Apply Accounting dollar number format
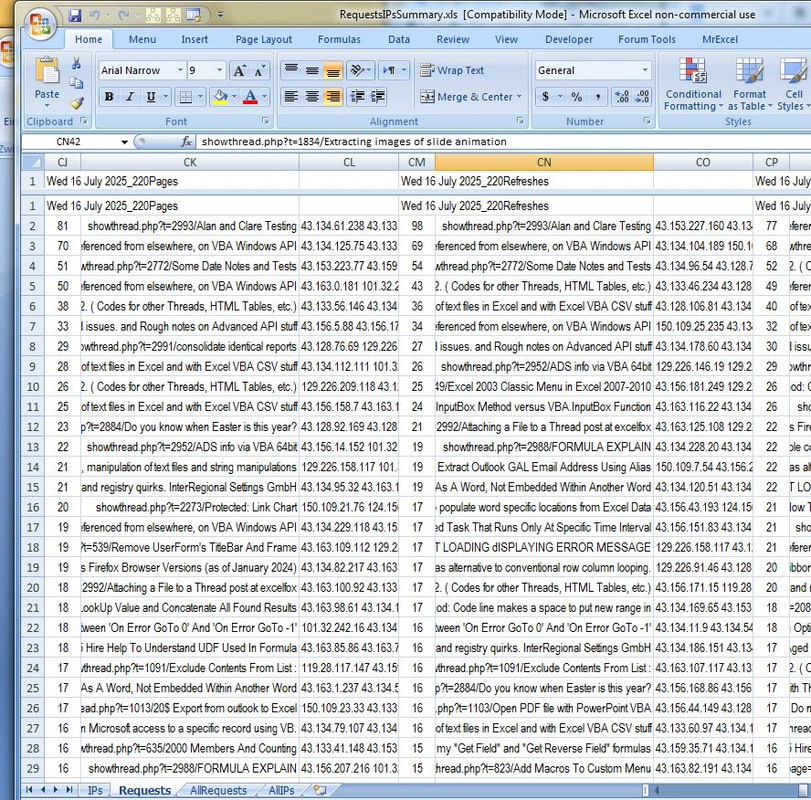 coord(546,97)
